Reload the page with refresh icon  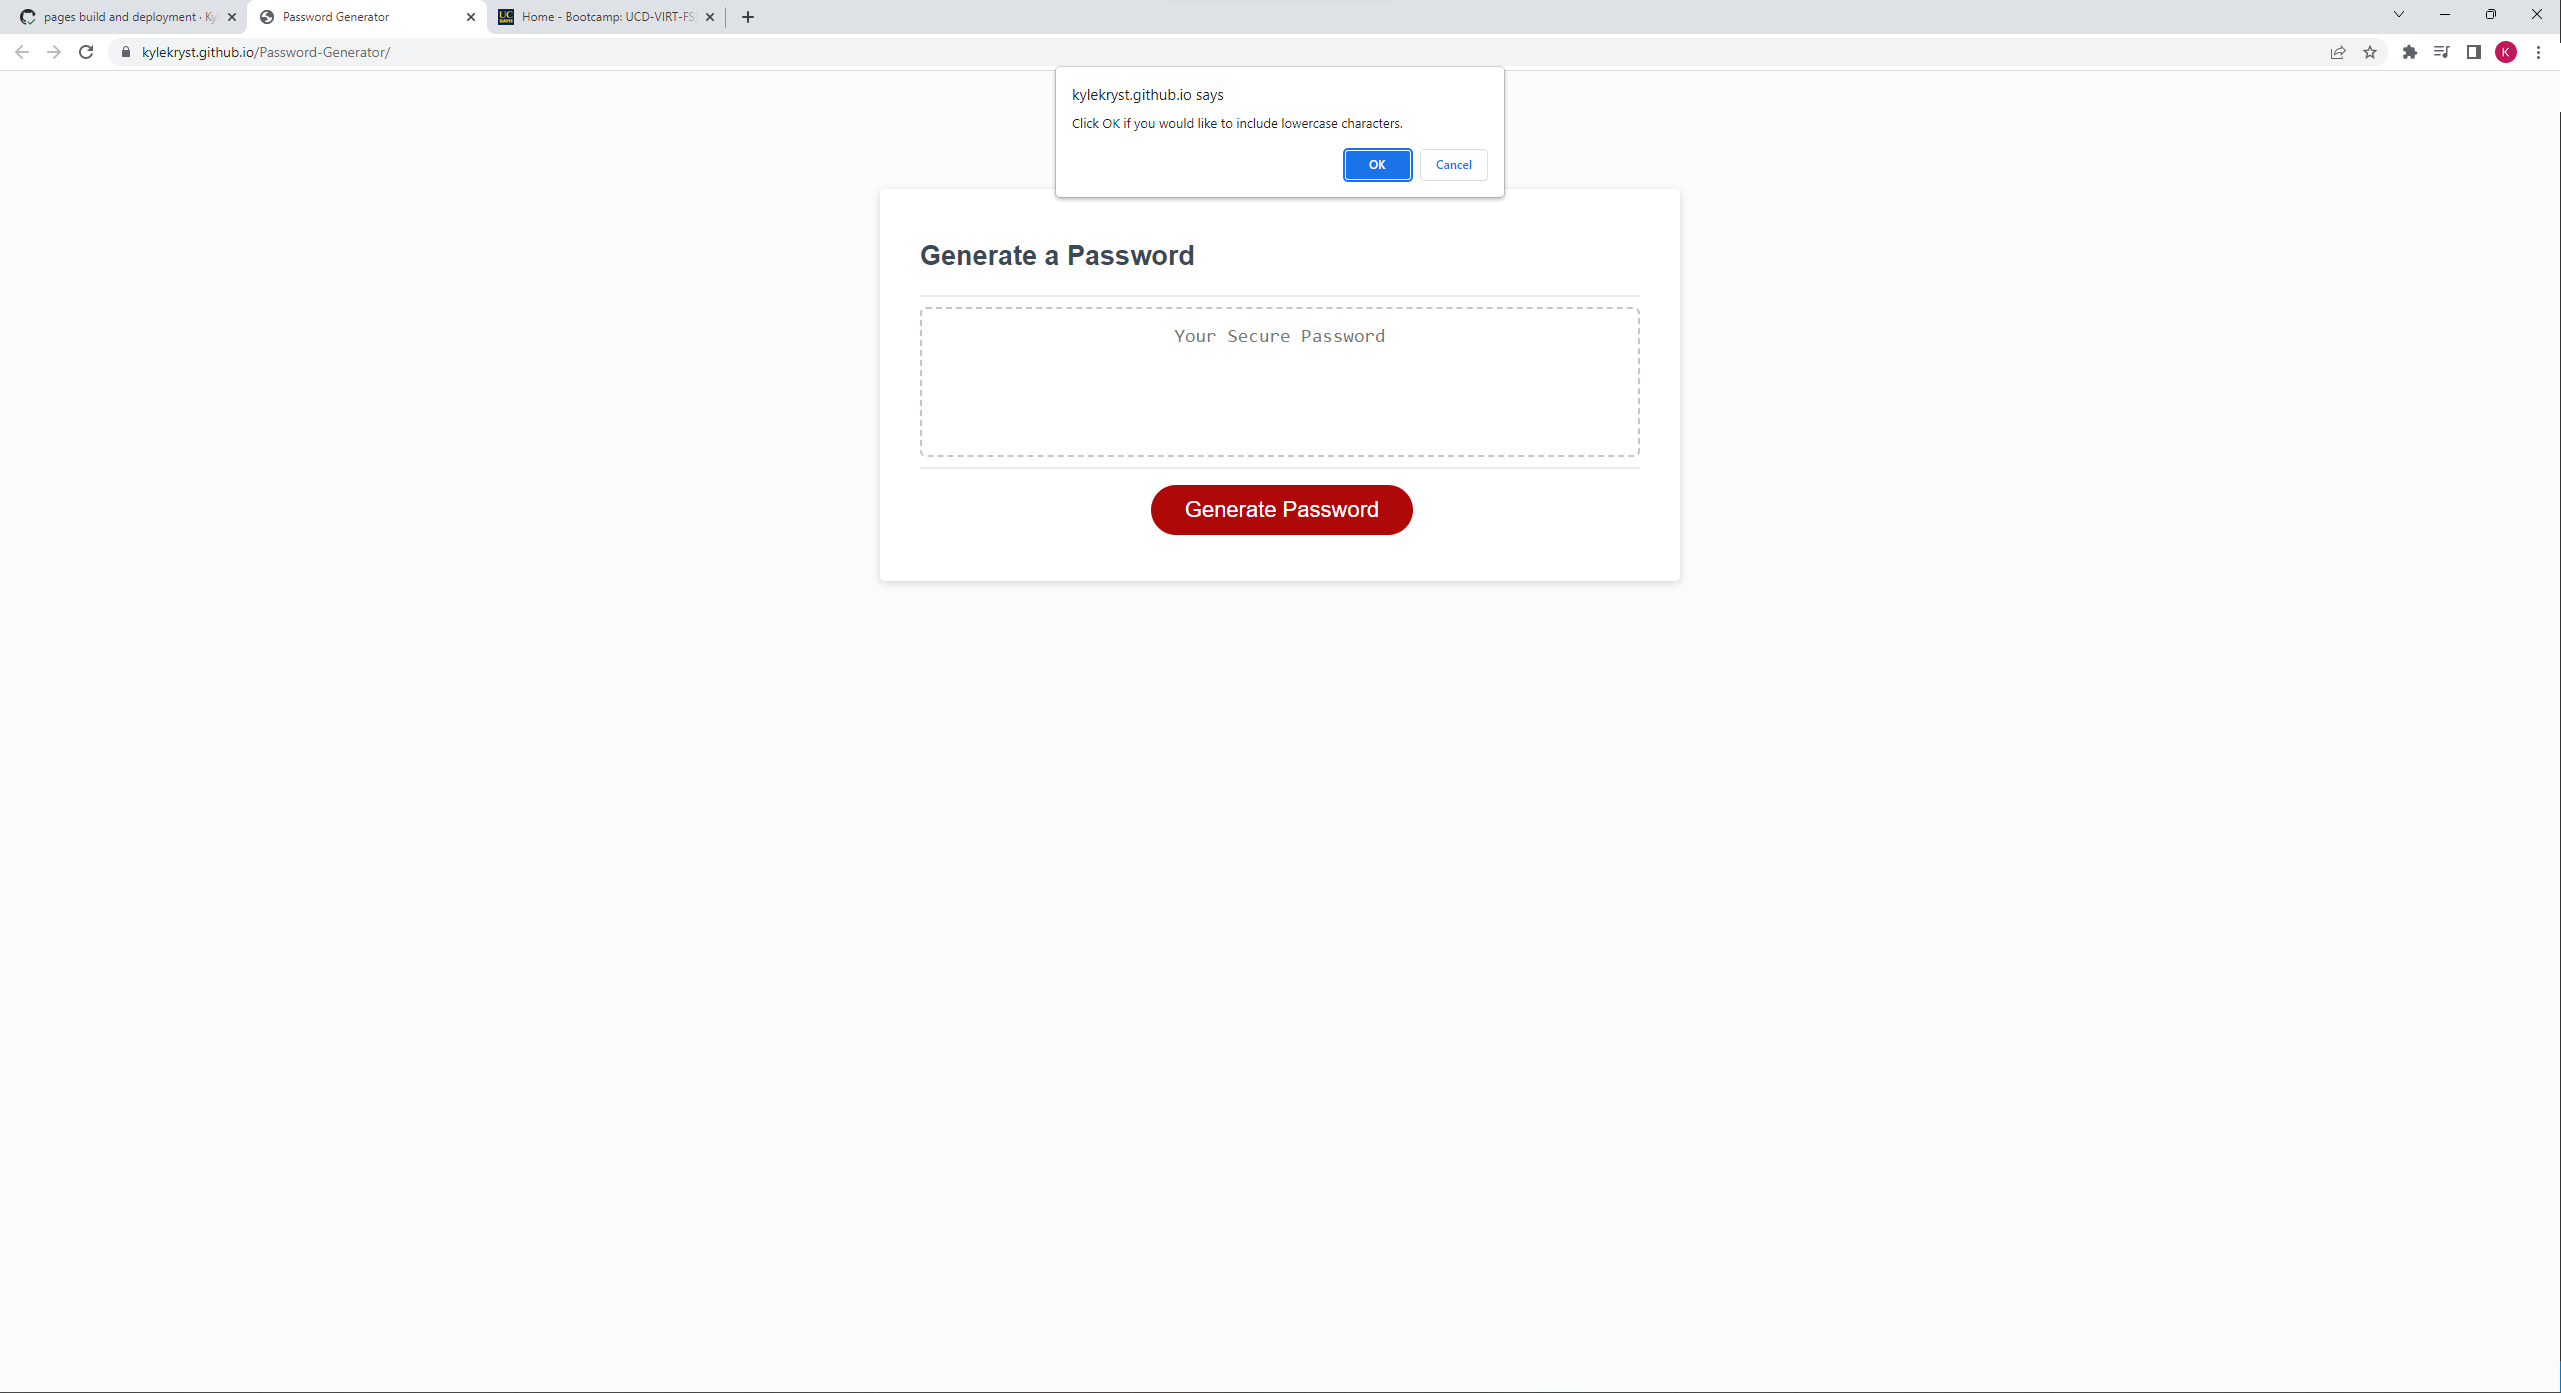86,52
